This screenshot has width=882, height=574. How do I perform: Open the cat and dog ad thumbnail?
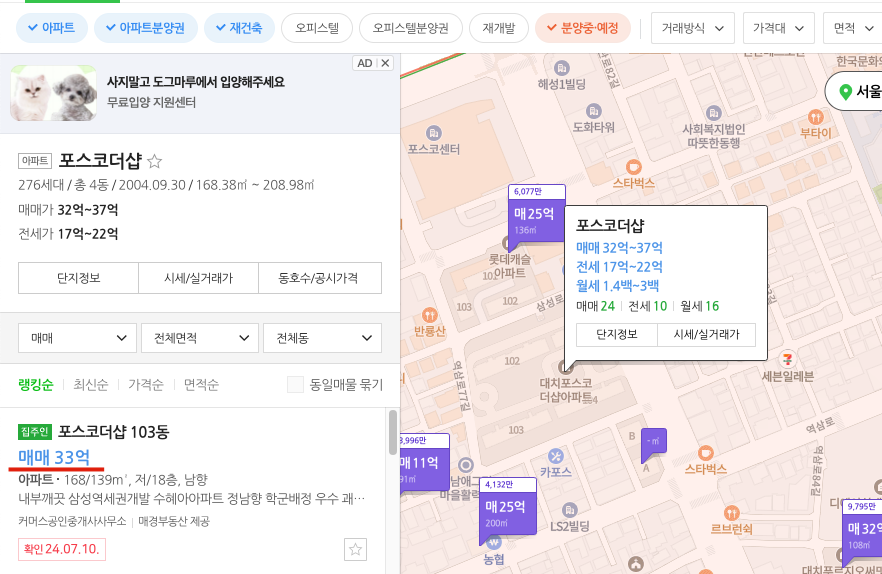(53, 93)
